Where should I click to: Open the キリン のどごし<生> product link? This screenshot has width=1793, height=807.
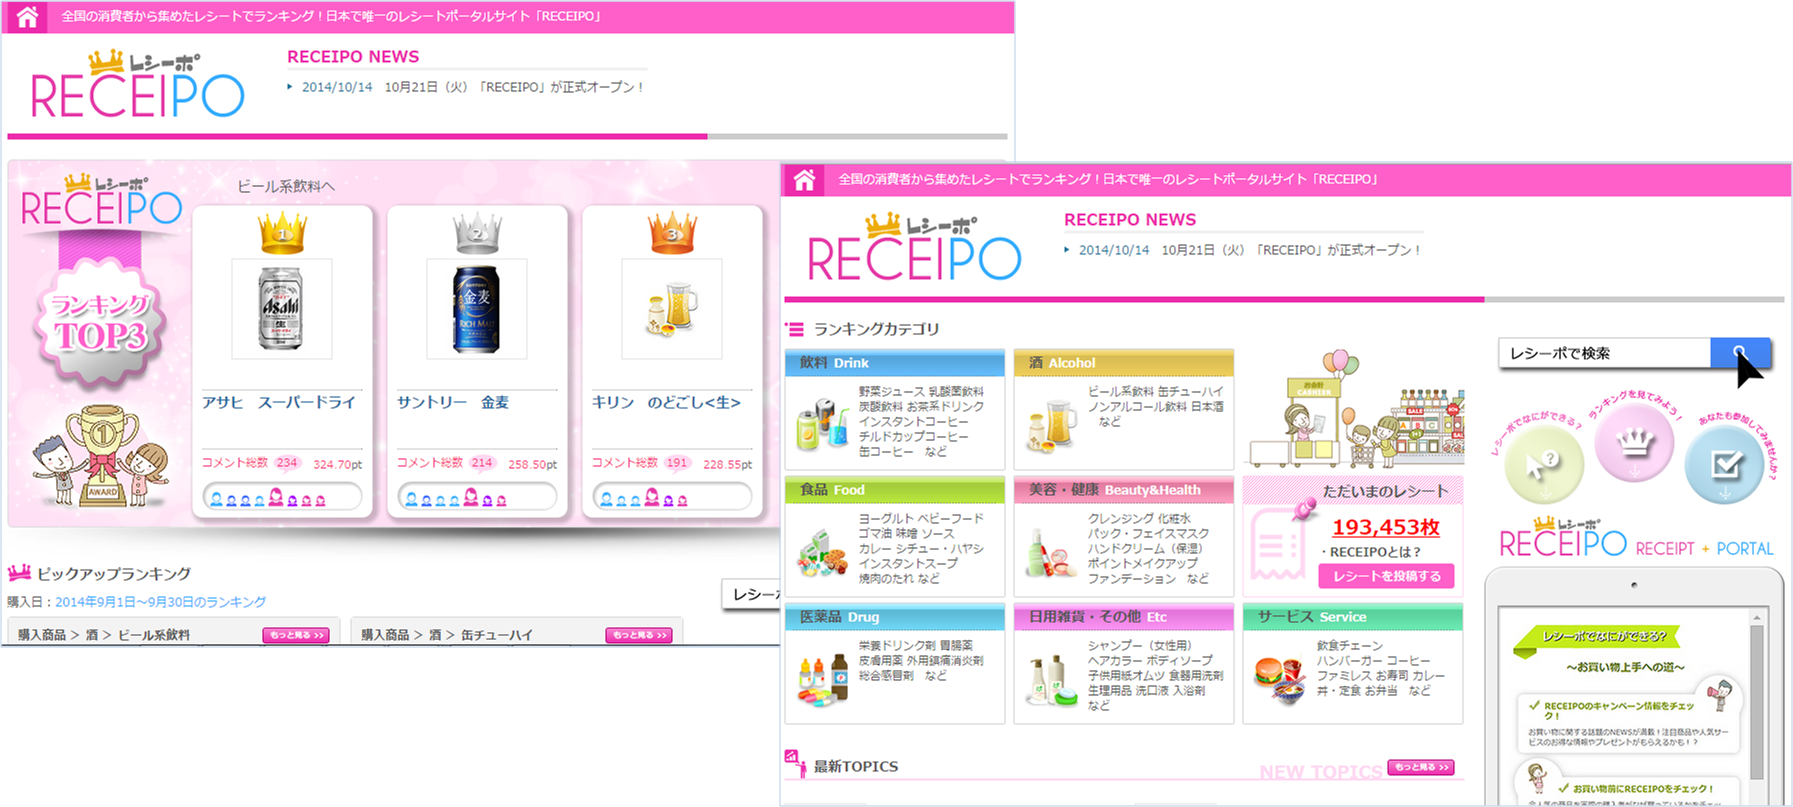point(666,402)
